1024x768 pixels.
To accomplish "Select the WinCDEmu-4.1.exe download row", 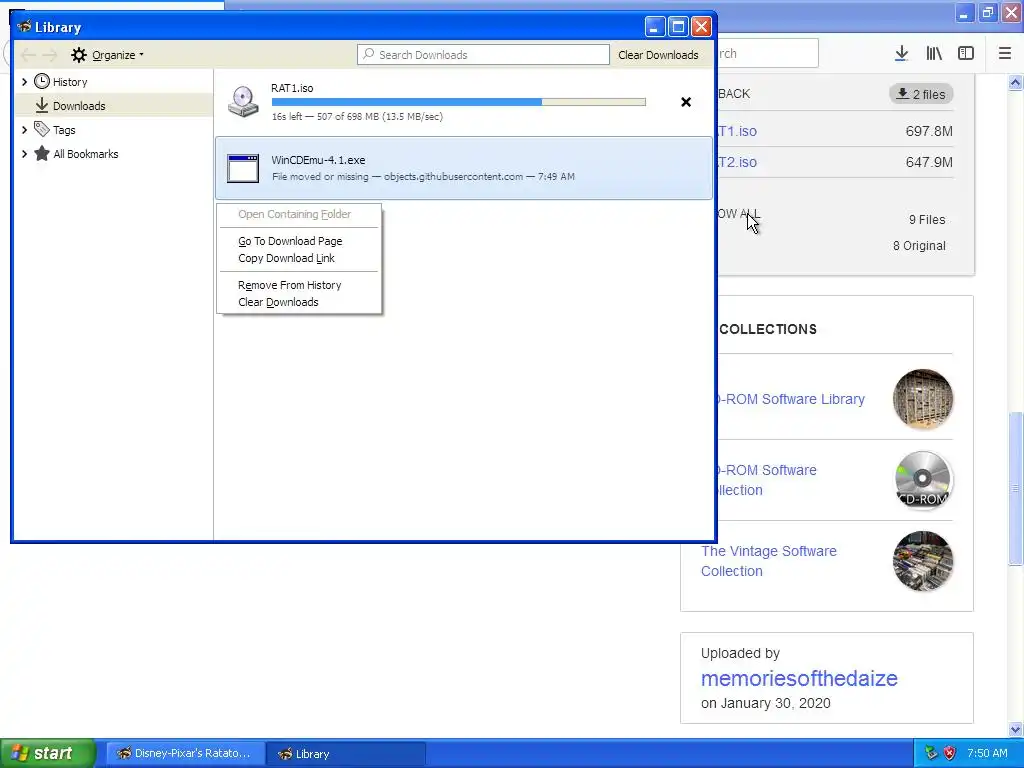I will click(464, 168).
